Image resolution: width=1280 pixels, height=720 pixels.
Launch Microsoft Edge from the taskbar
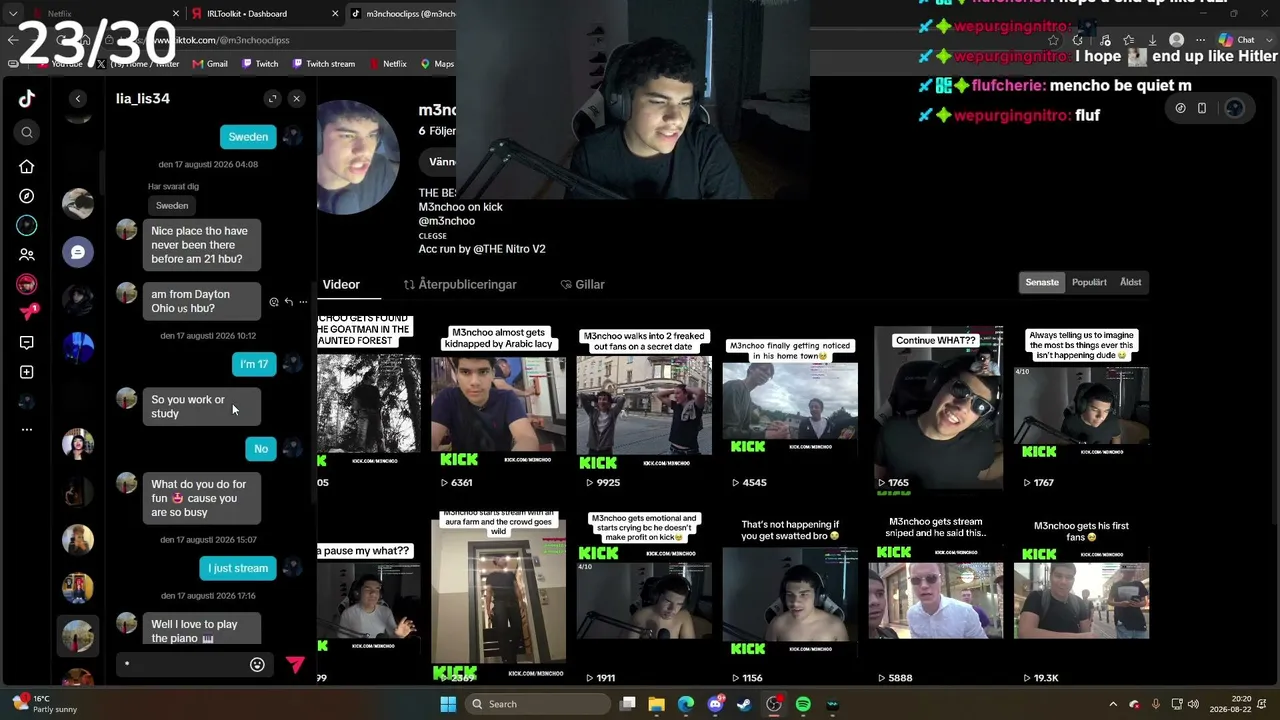686,704
